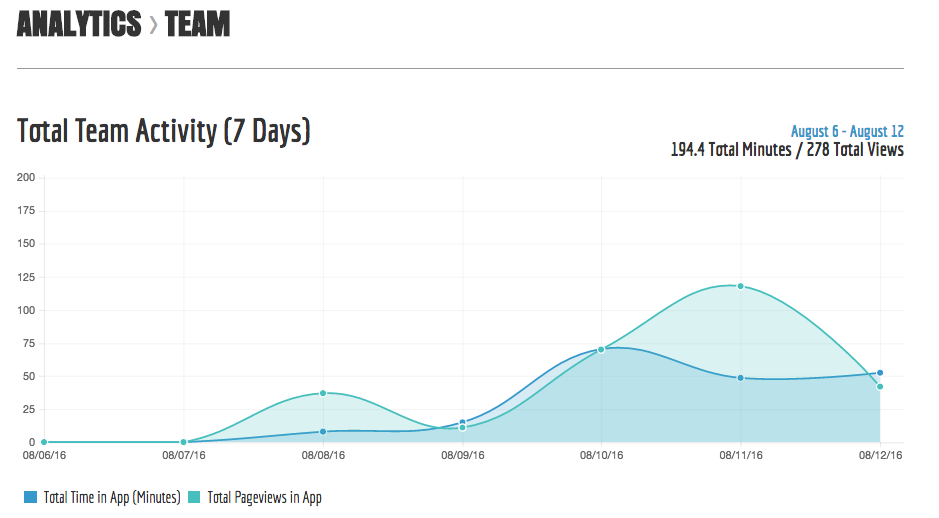This screenshot has height=518, width=939.
Task: Click the first data point at 08/06/16
Action: click(x=44, y=442)
